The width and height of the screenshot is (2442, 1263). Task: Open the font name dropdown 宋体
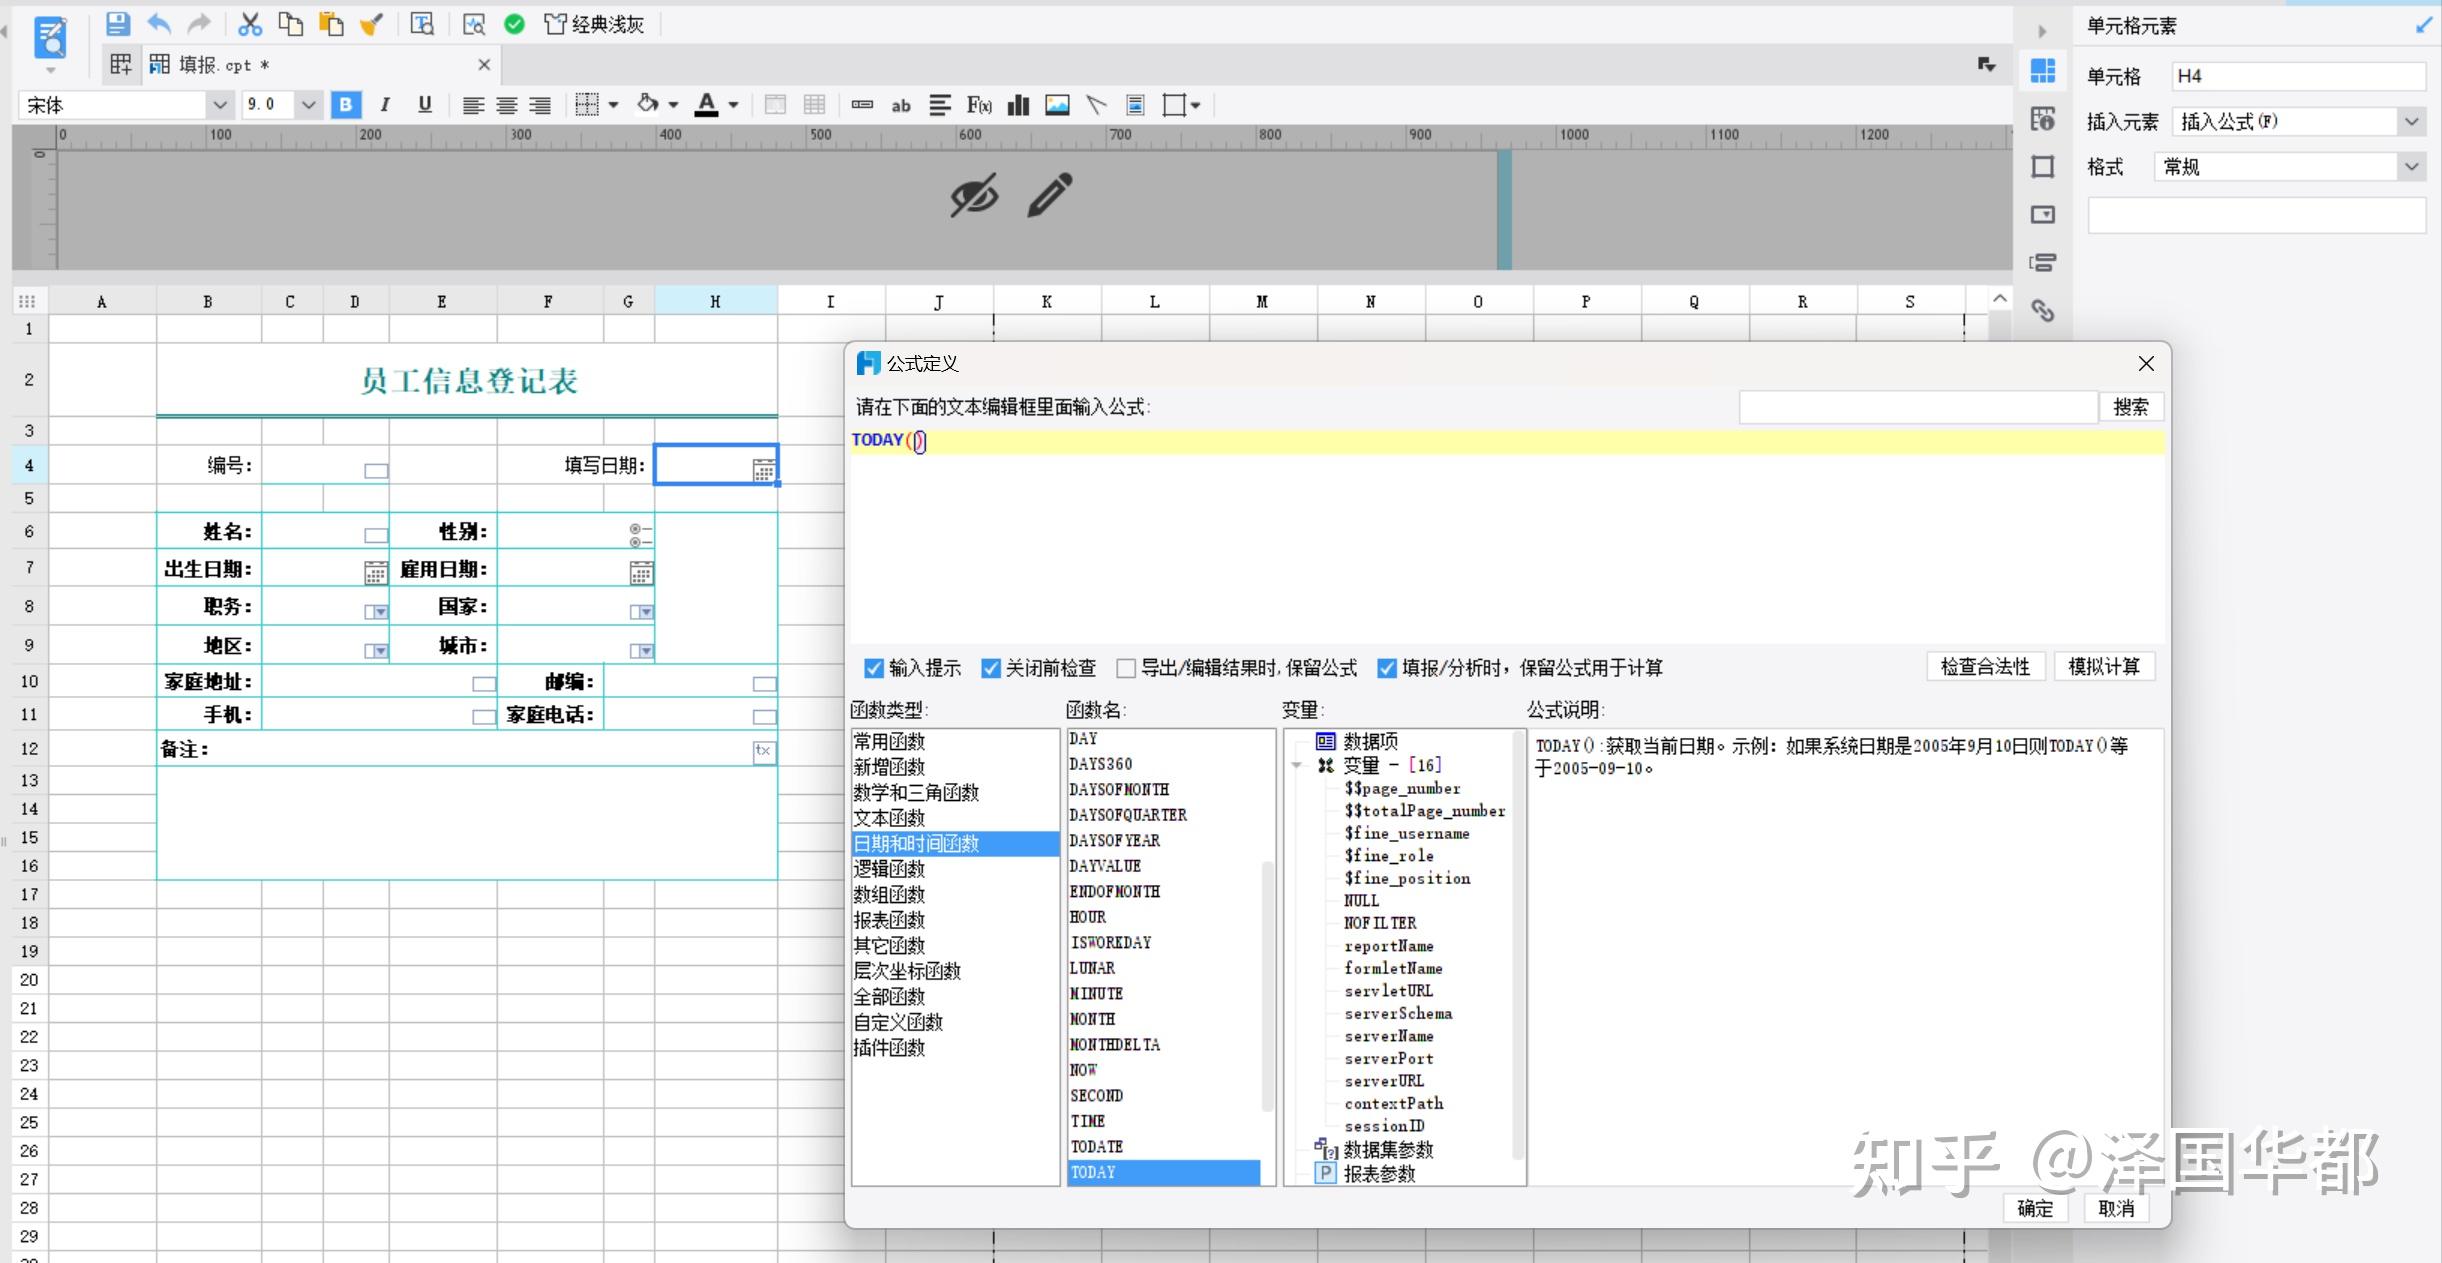coord(220,105)
